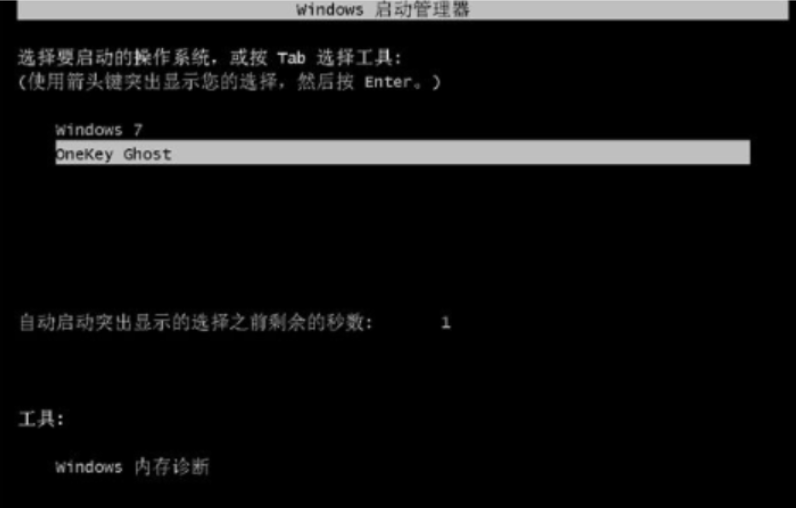The image size is (796, 508).
Task: Choose the highlighted OneKey Ghost entry
Action: coord(403,153)
